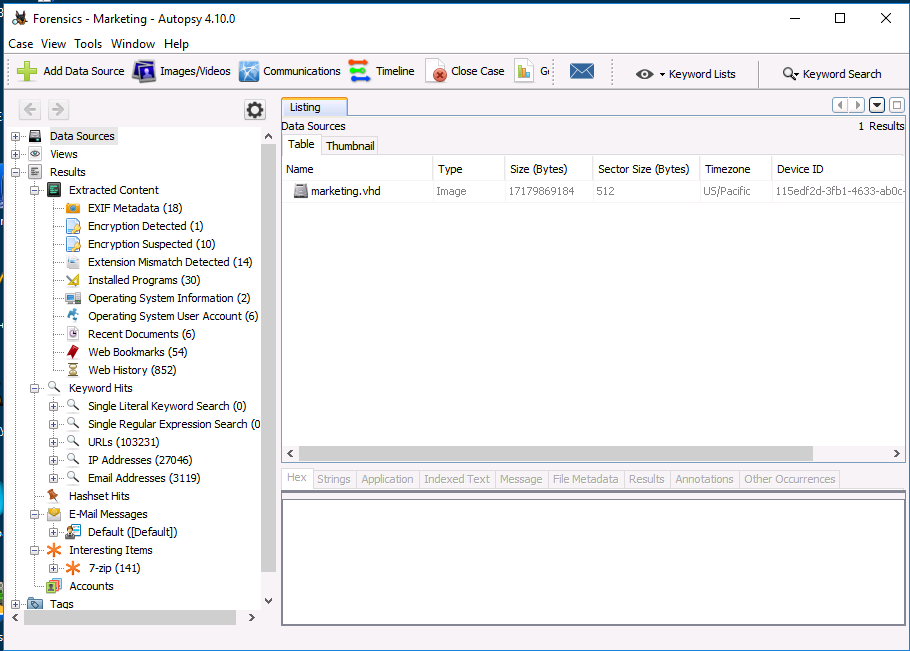Viewport: 910px width, 651px height.
Task: Maximize the Listing panel window
Action: pos(897,105)
